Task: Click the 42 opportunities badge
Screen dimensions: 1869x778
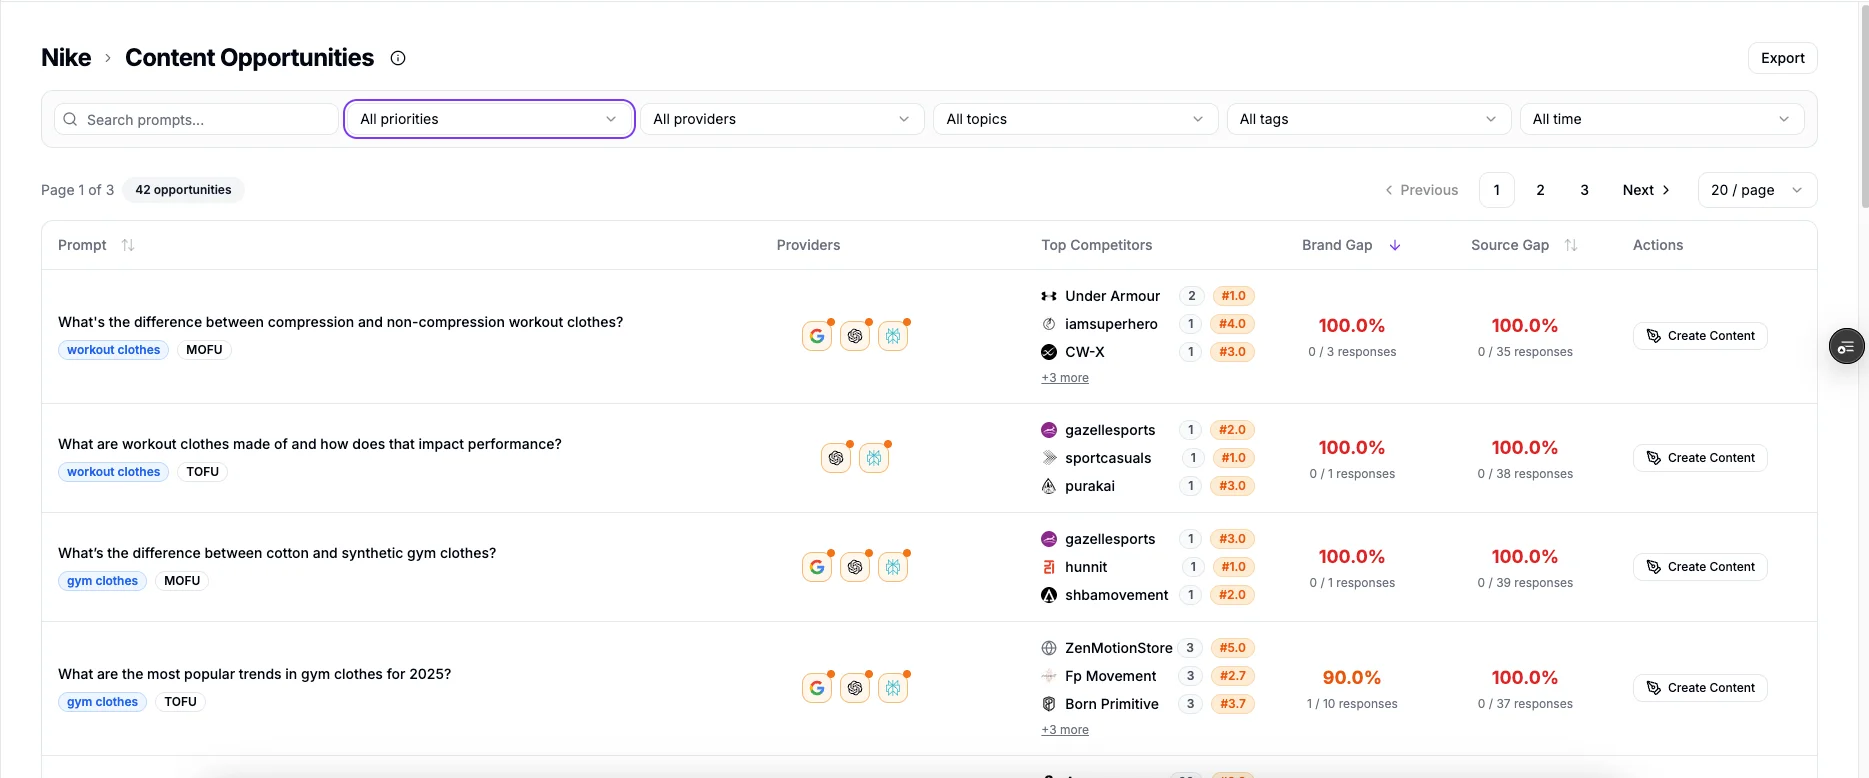Action: coord(183,190)
